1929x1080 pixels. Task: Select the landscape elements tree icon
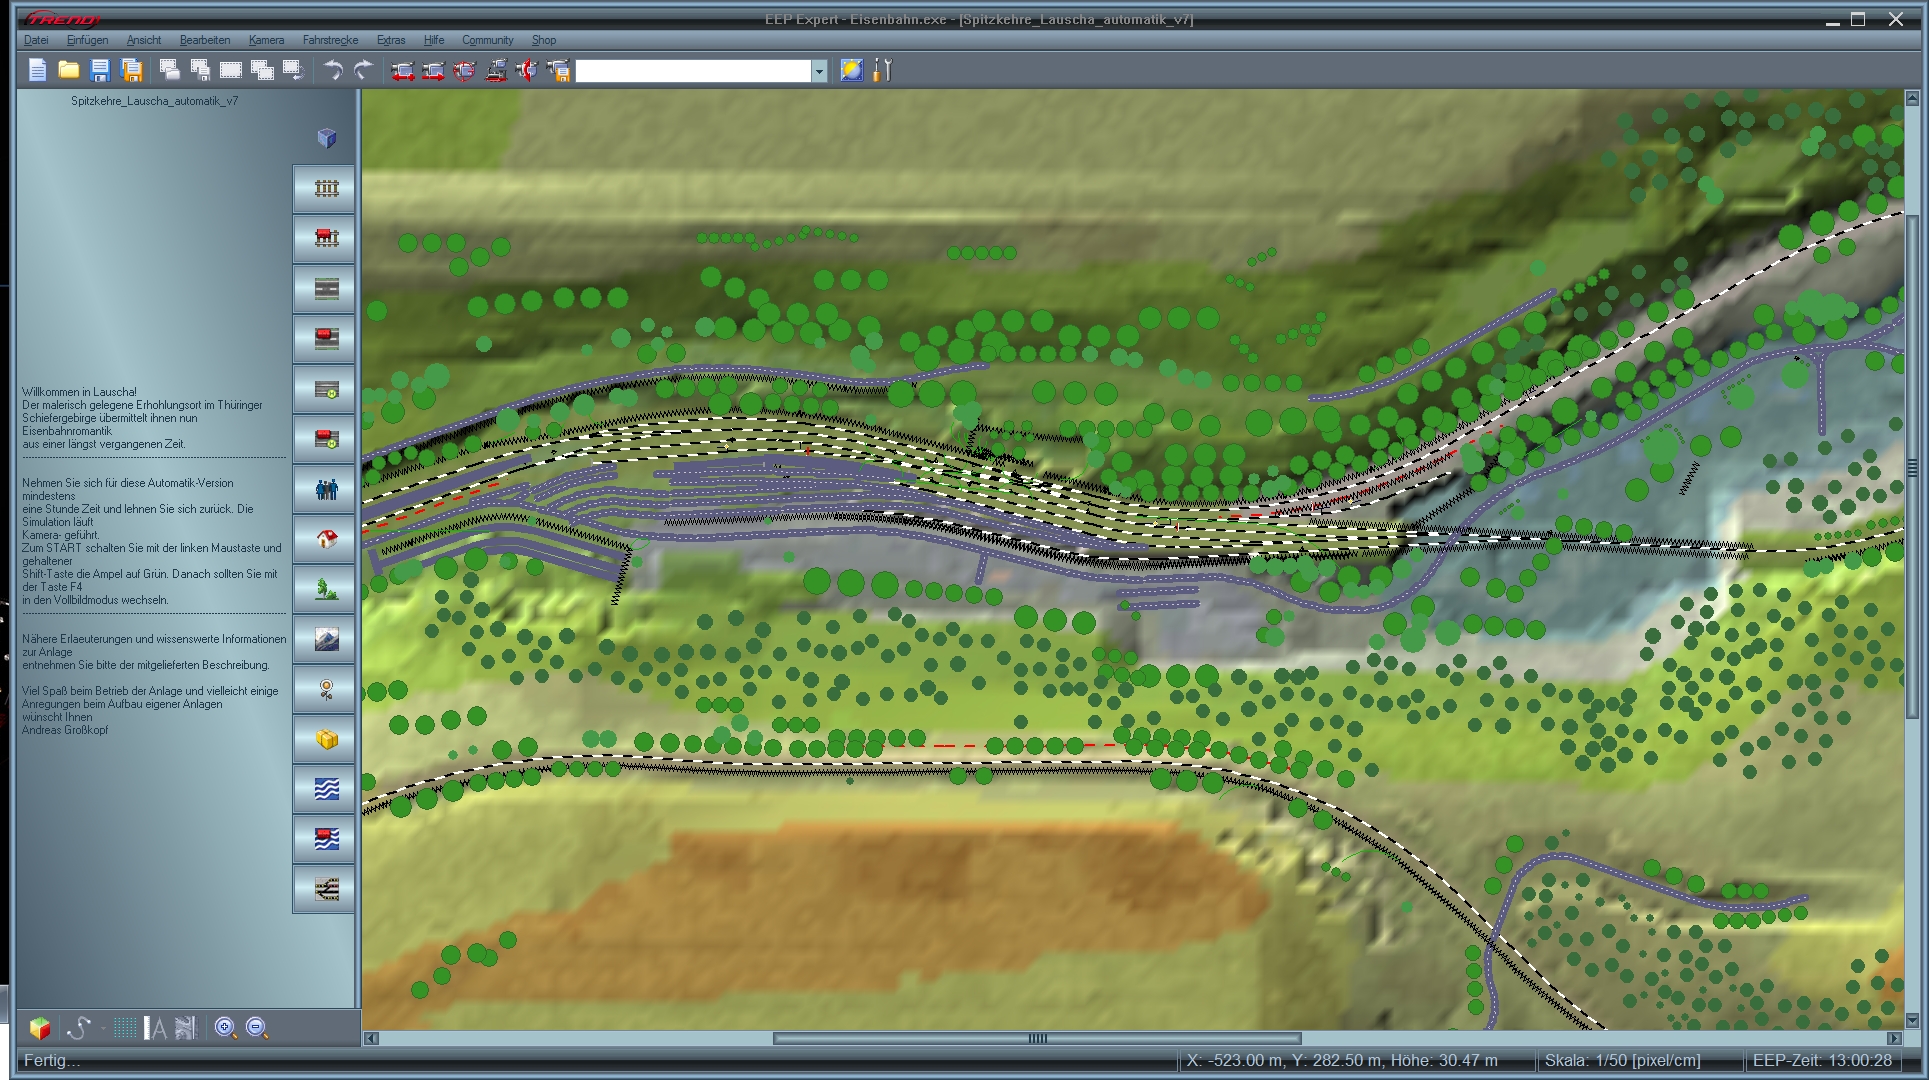tap(324, 589)
